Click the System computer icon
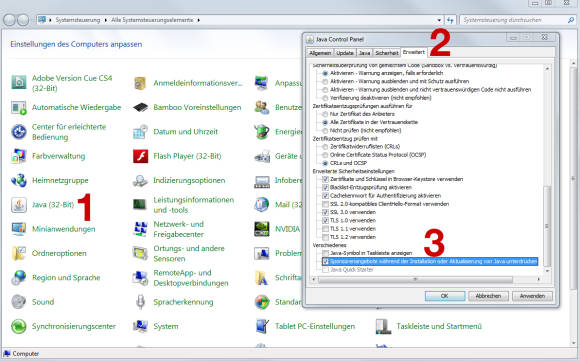The height and width of the screenshot is (361, 580). (140, 326)
